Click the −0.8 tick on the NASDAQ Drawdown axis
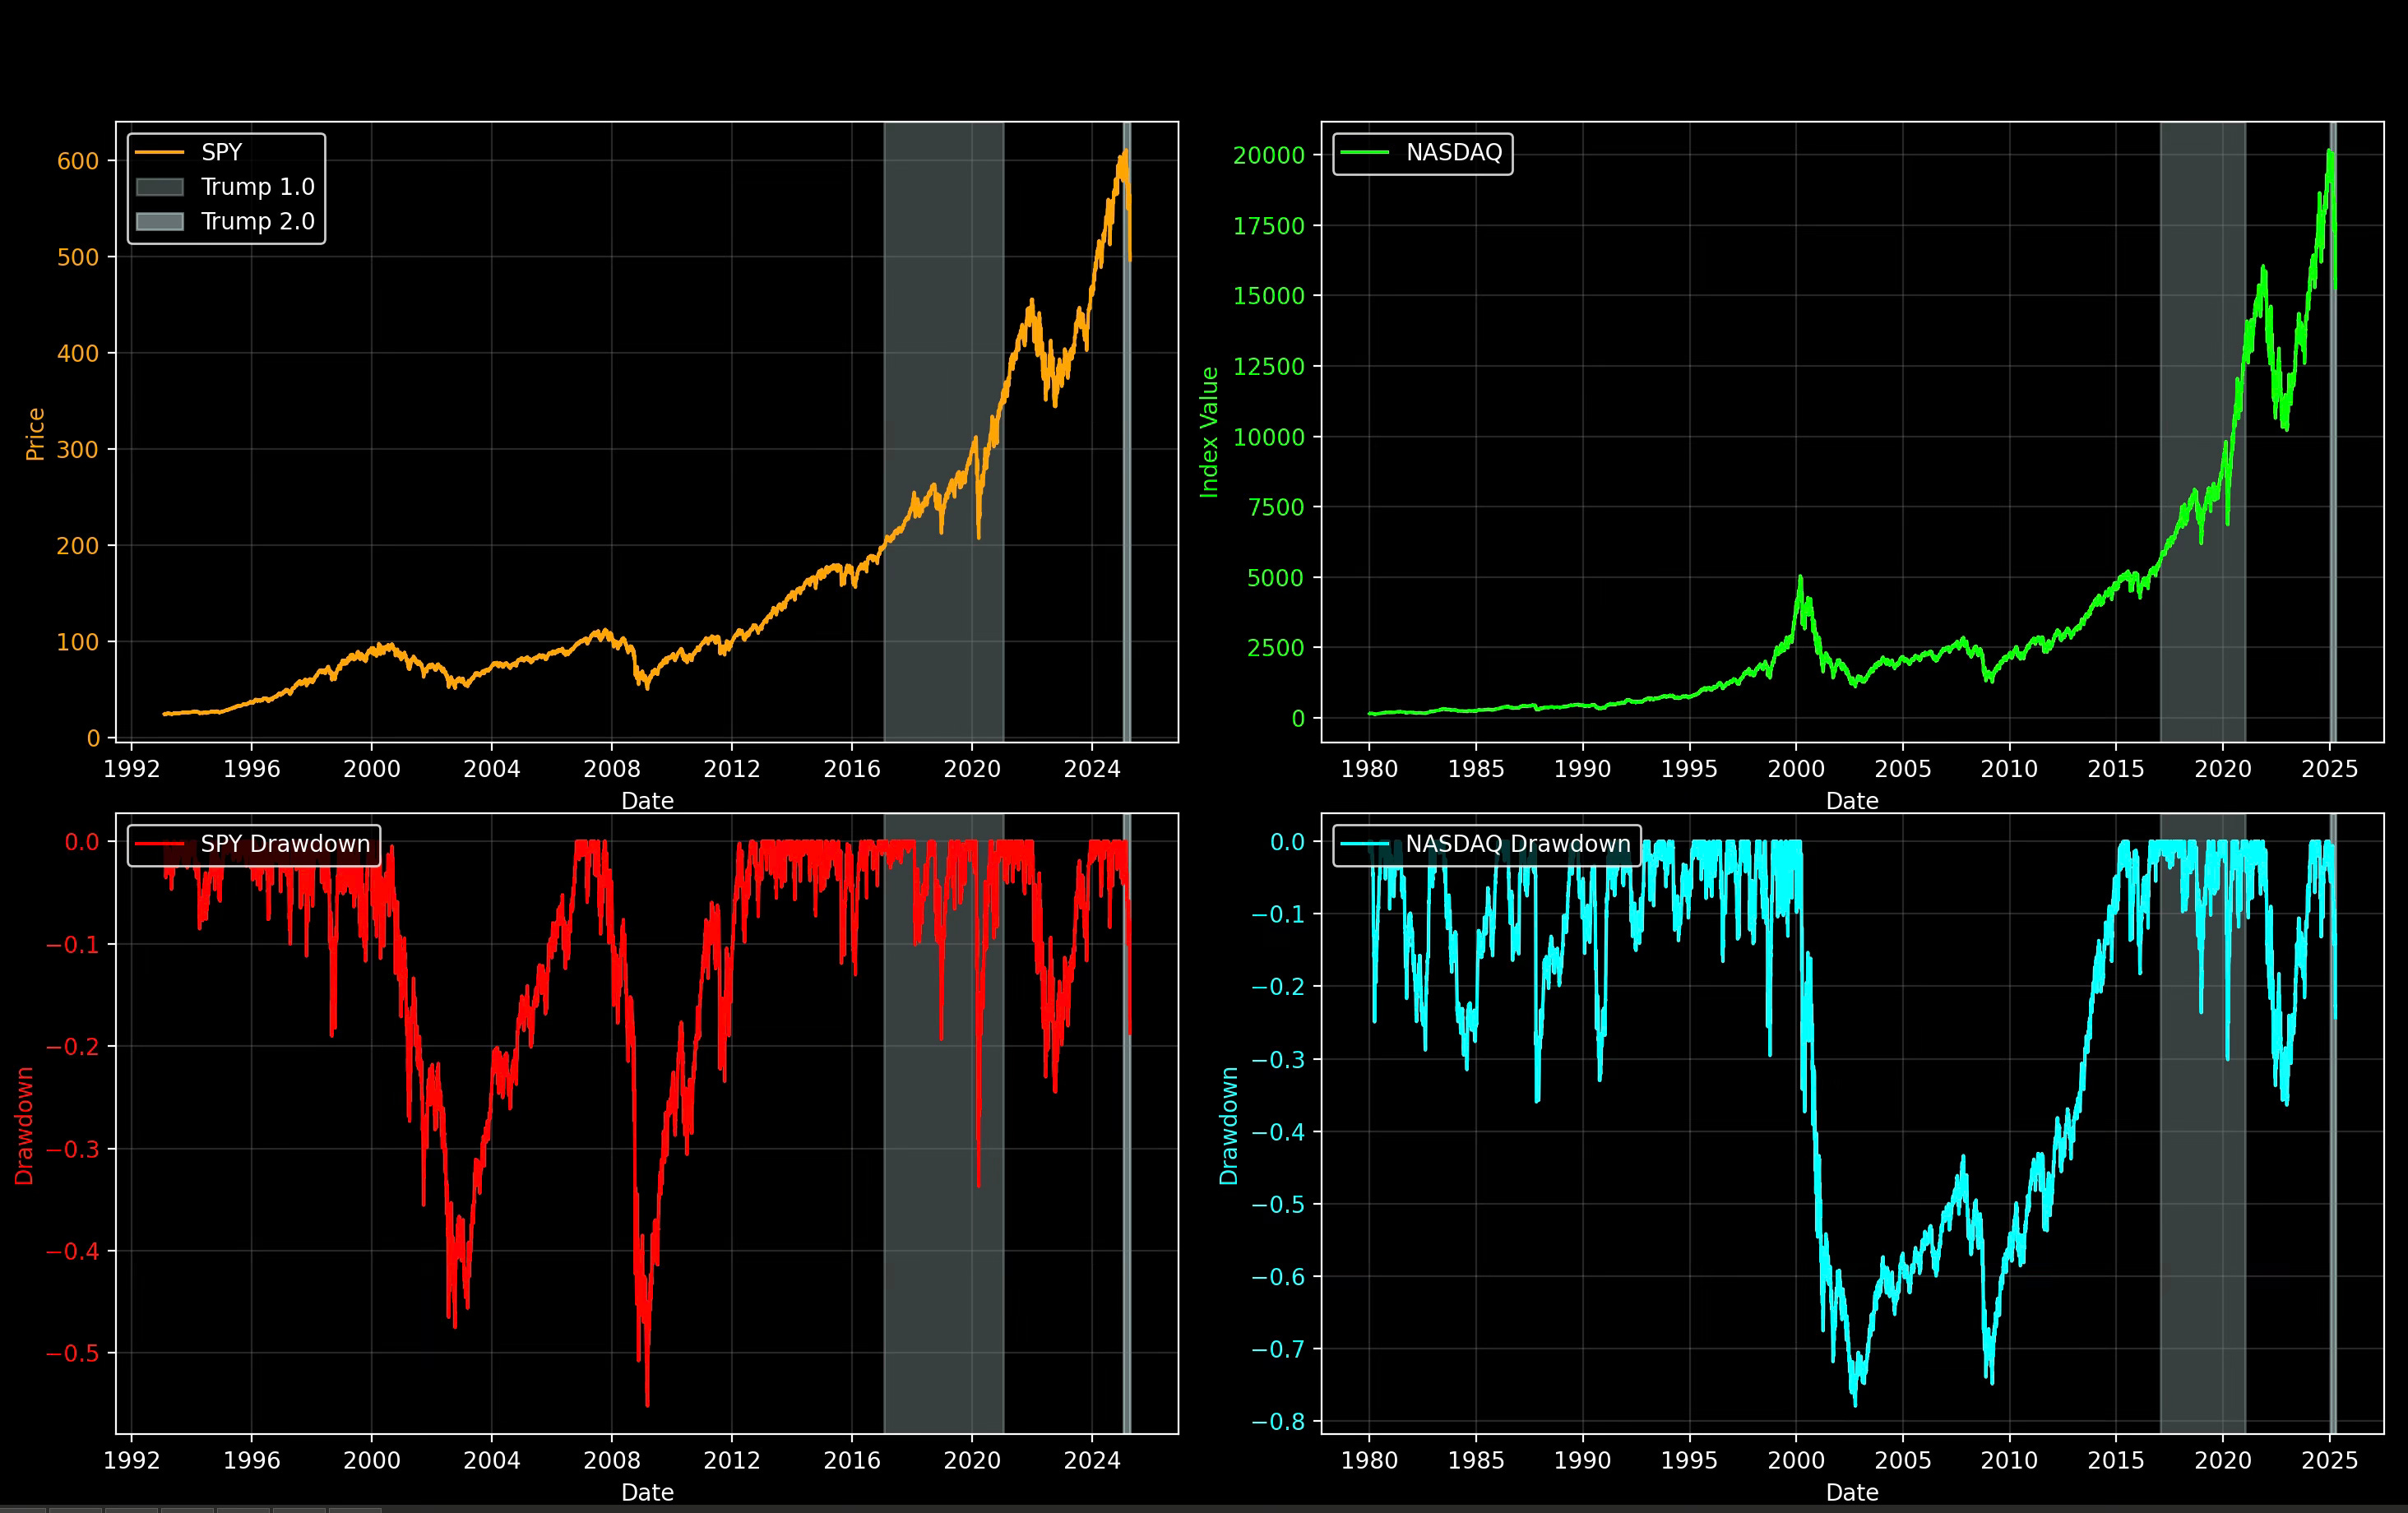This screenshot has height=1513, width=2408. 1278,1421
